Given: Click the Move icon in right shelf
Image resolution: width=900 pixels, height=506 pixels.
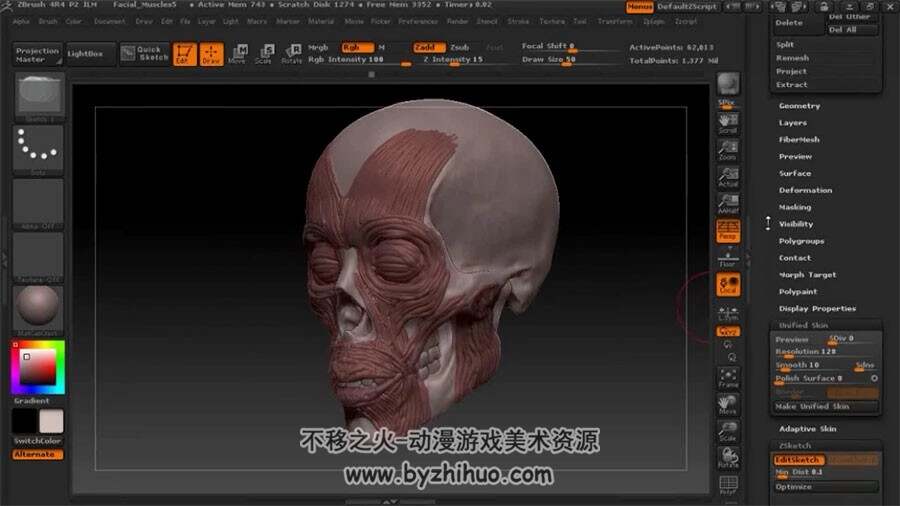Looking at the screenshot, I should (x=728, y=404).
